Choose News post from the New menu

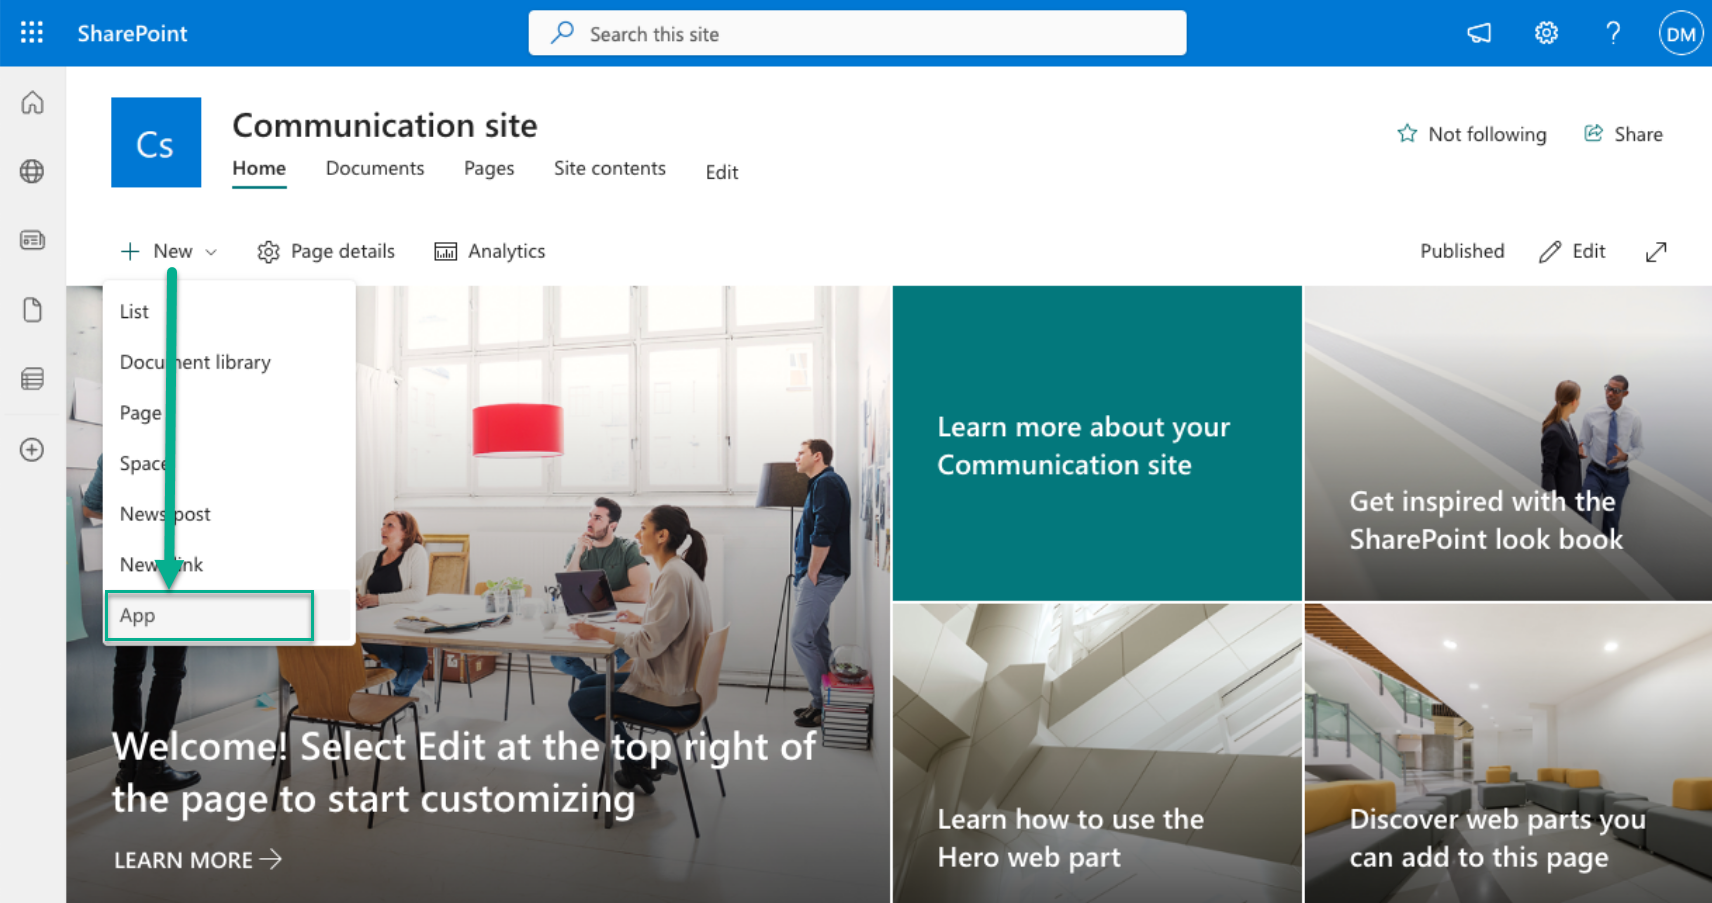tap(229, 514)
